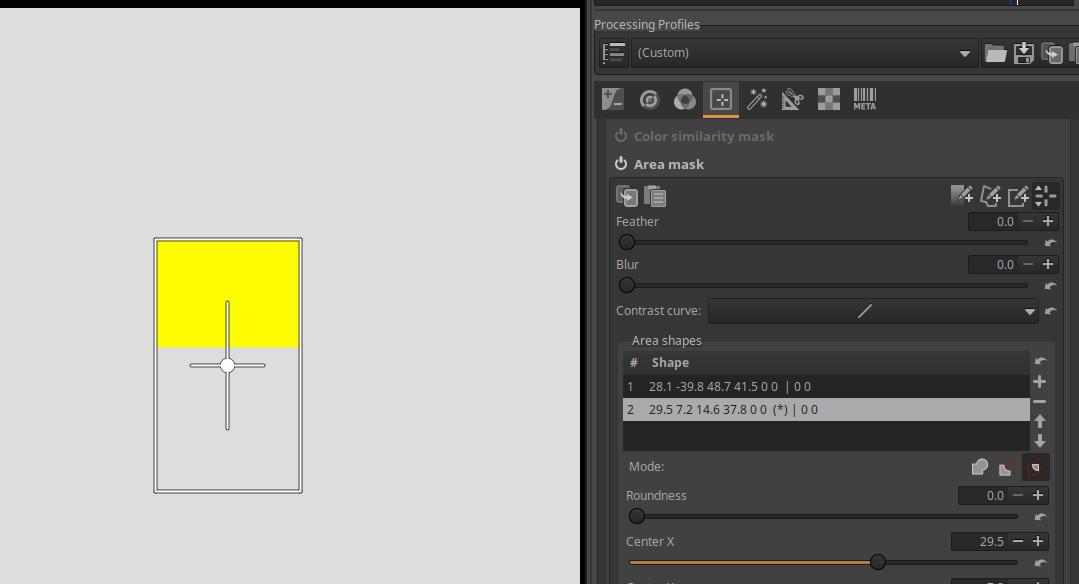
Task: Switch to the Special effects wand tab
Action: pos(757,99)
